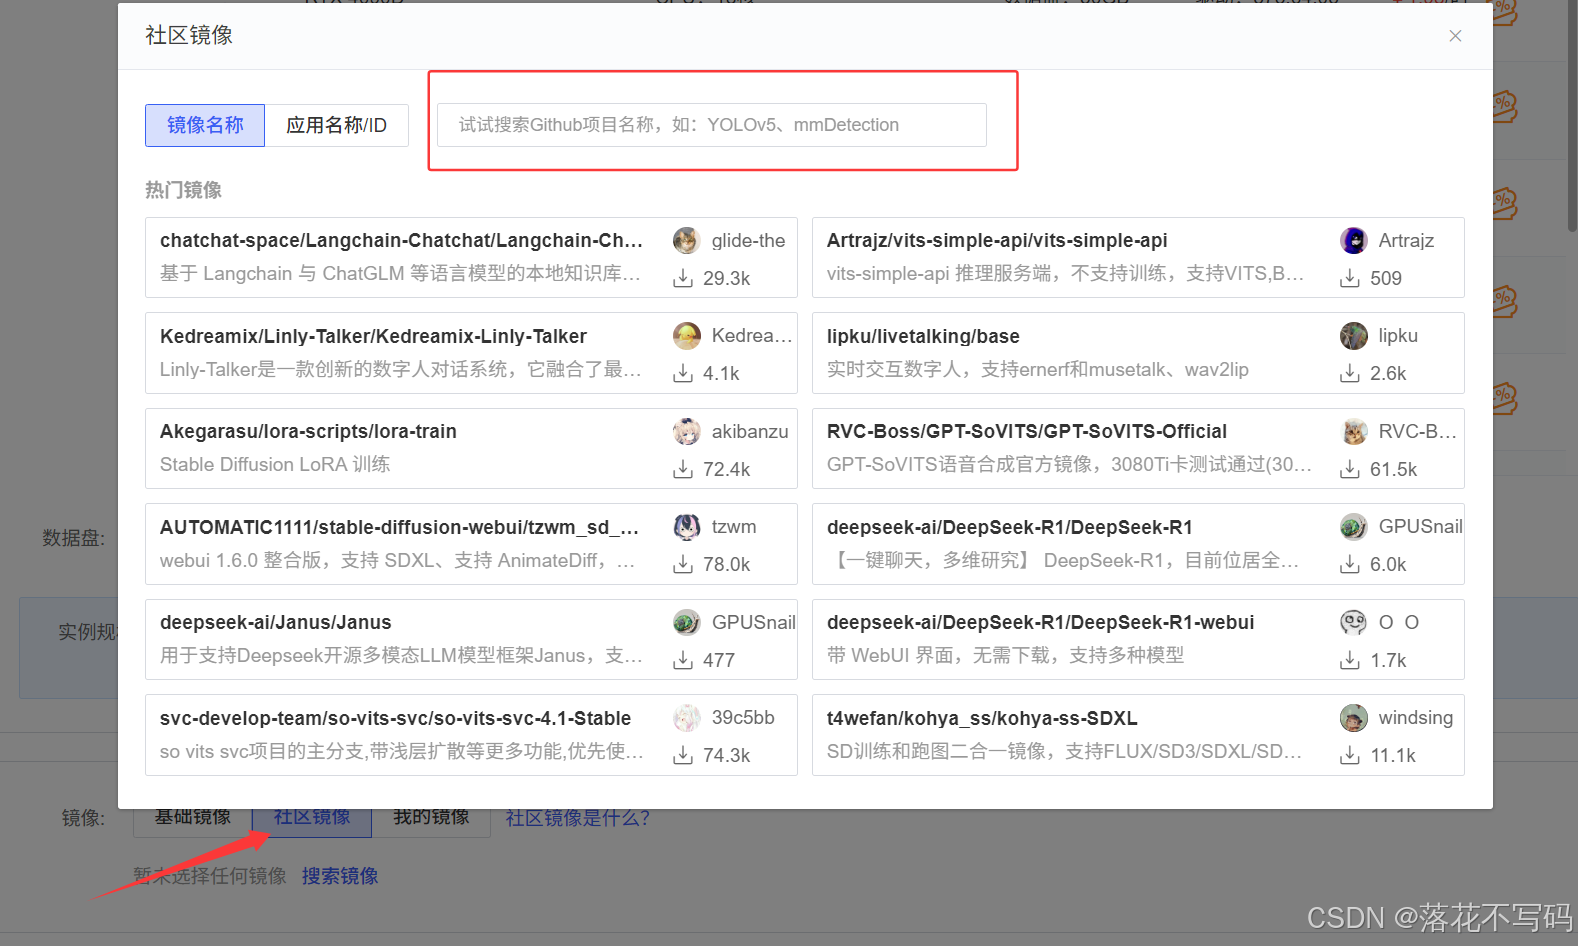
Task: Click windsing author avatar
Action: coord(1353,718)
